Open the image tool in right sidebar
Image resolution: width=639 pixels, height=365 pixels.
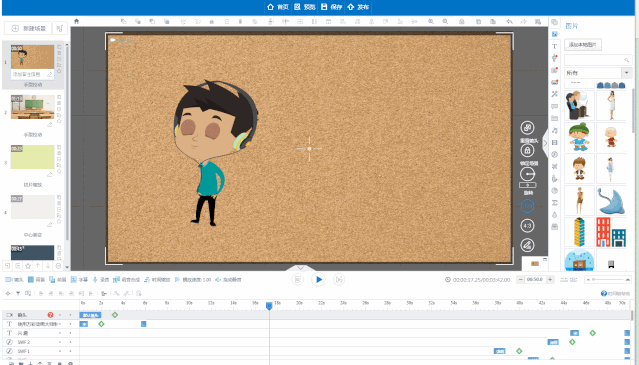coord(555,34)
